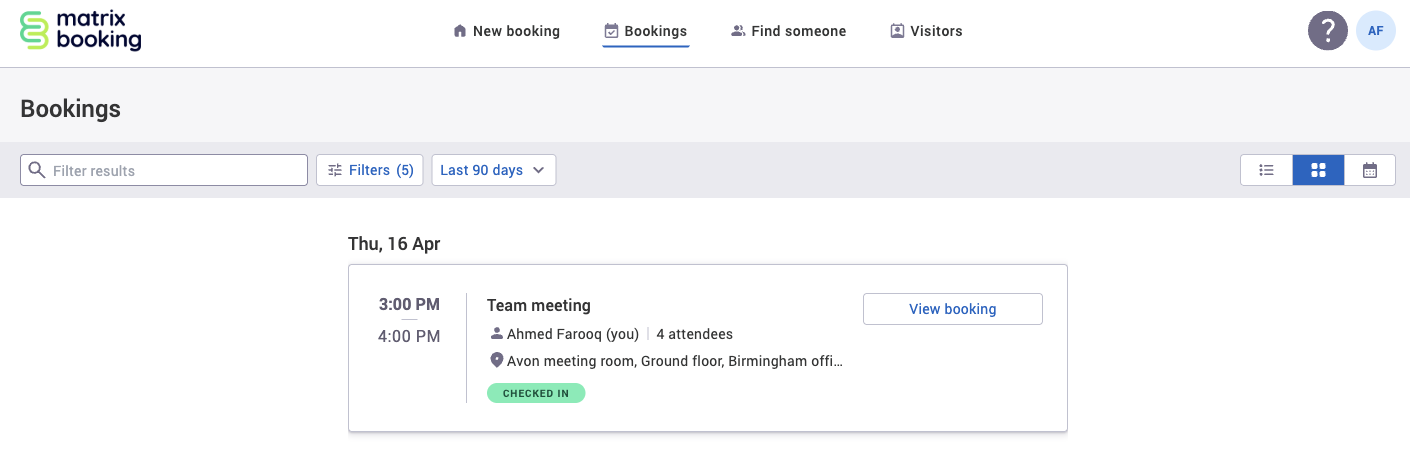Open help via question mark icon

tap(1328, 30)
